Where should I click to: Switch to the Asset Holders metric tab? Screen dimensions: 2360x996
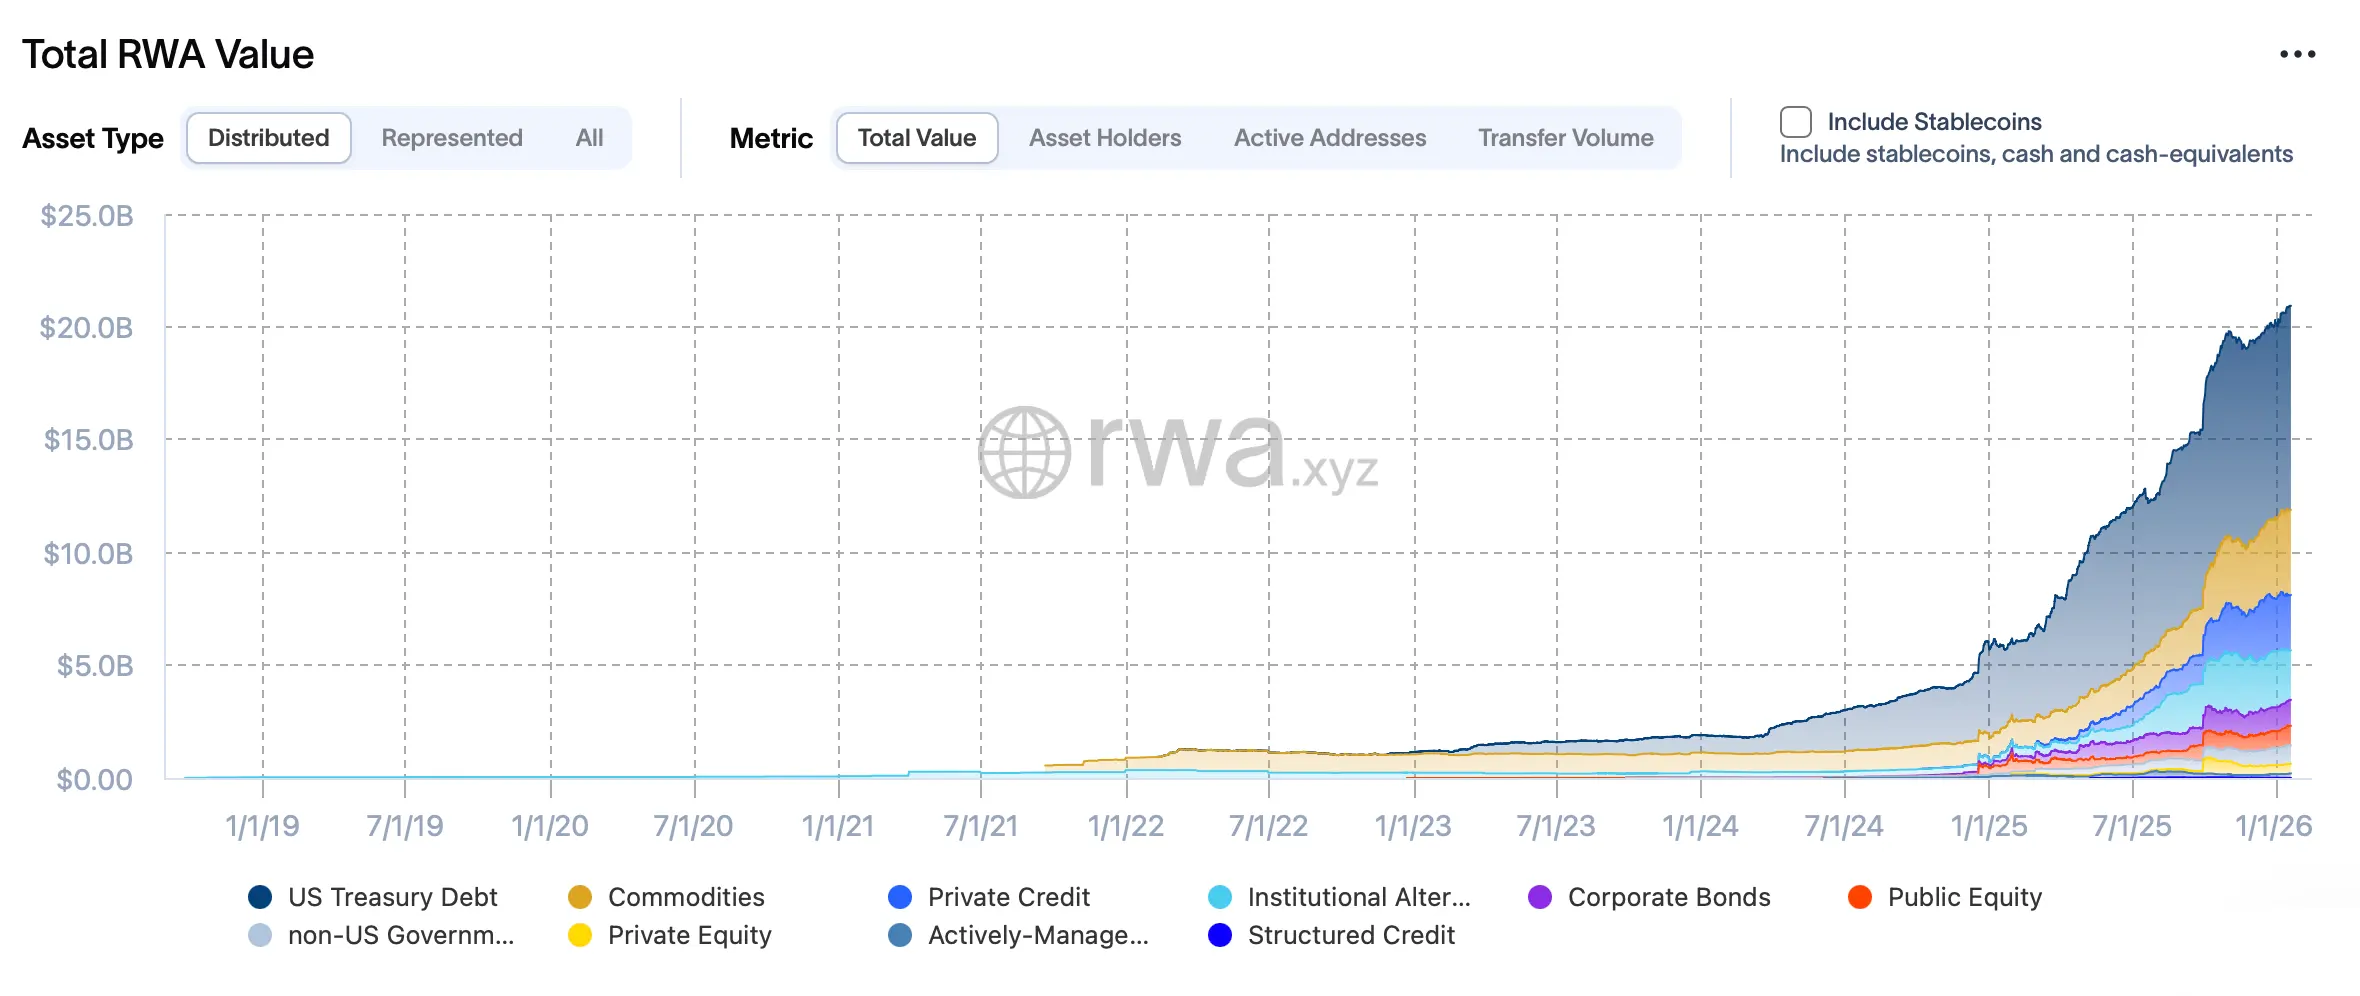[x=1105, y=138]
